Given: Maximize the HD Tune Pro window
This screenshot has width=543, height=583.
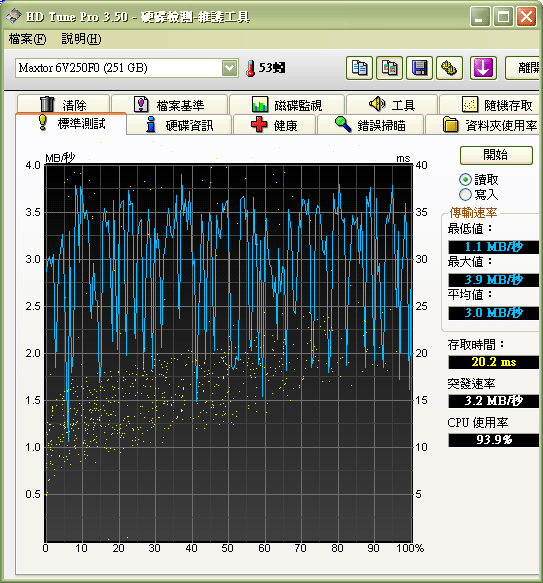Looking at the screenshot, I should point(503,17).
